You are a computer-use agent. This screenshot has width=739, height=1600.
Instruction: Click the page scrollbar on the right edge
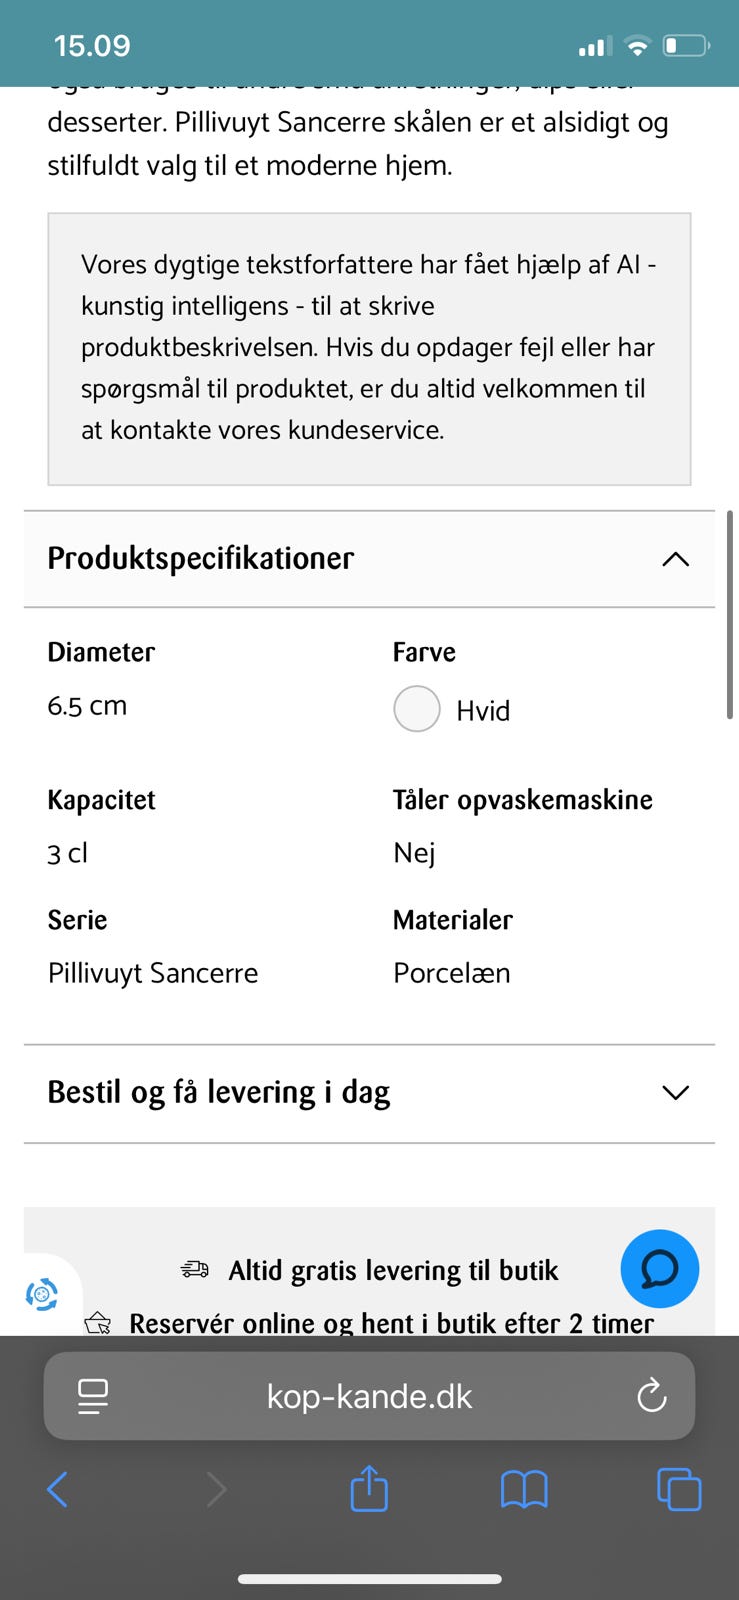click(730, 614)
